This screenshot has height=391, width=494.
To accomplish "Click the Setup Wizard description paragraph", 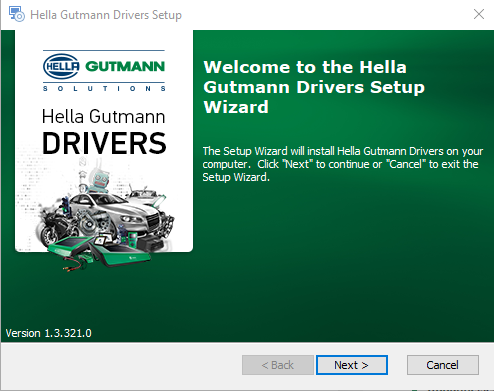I will tap(343, 164).
